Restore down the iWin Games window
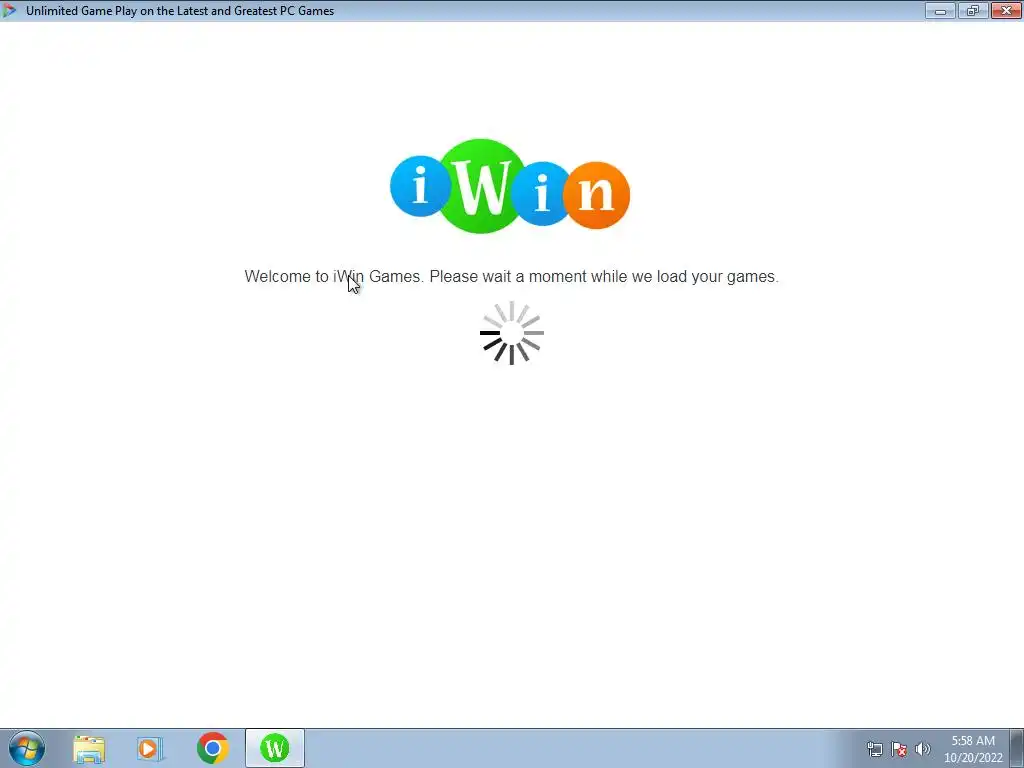Viewport: 1024px width, 768px height. coord(973,10)
